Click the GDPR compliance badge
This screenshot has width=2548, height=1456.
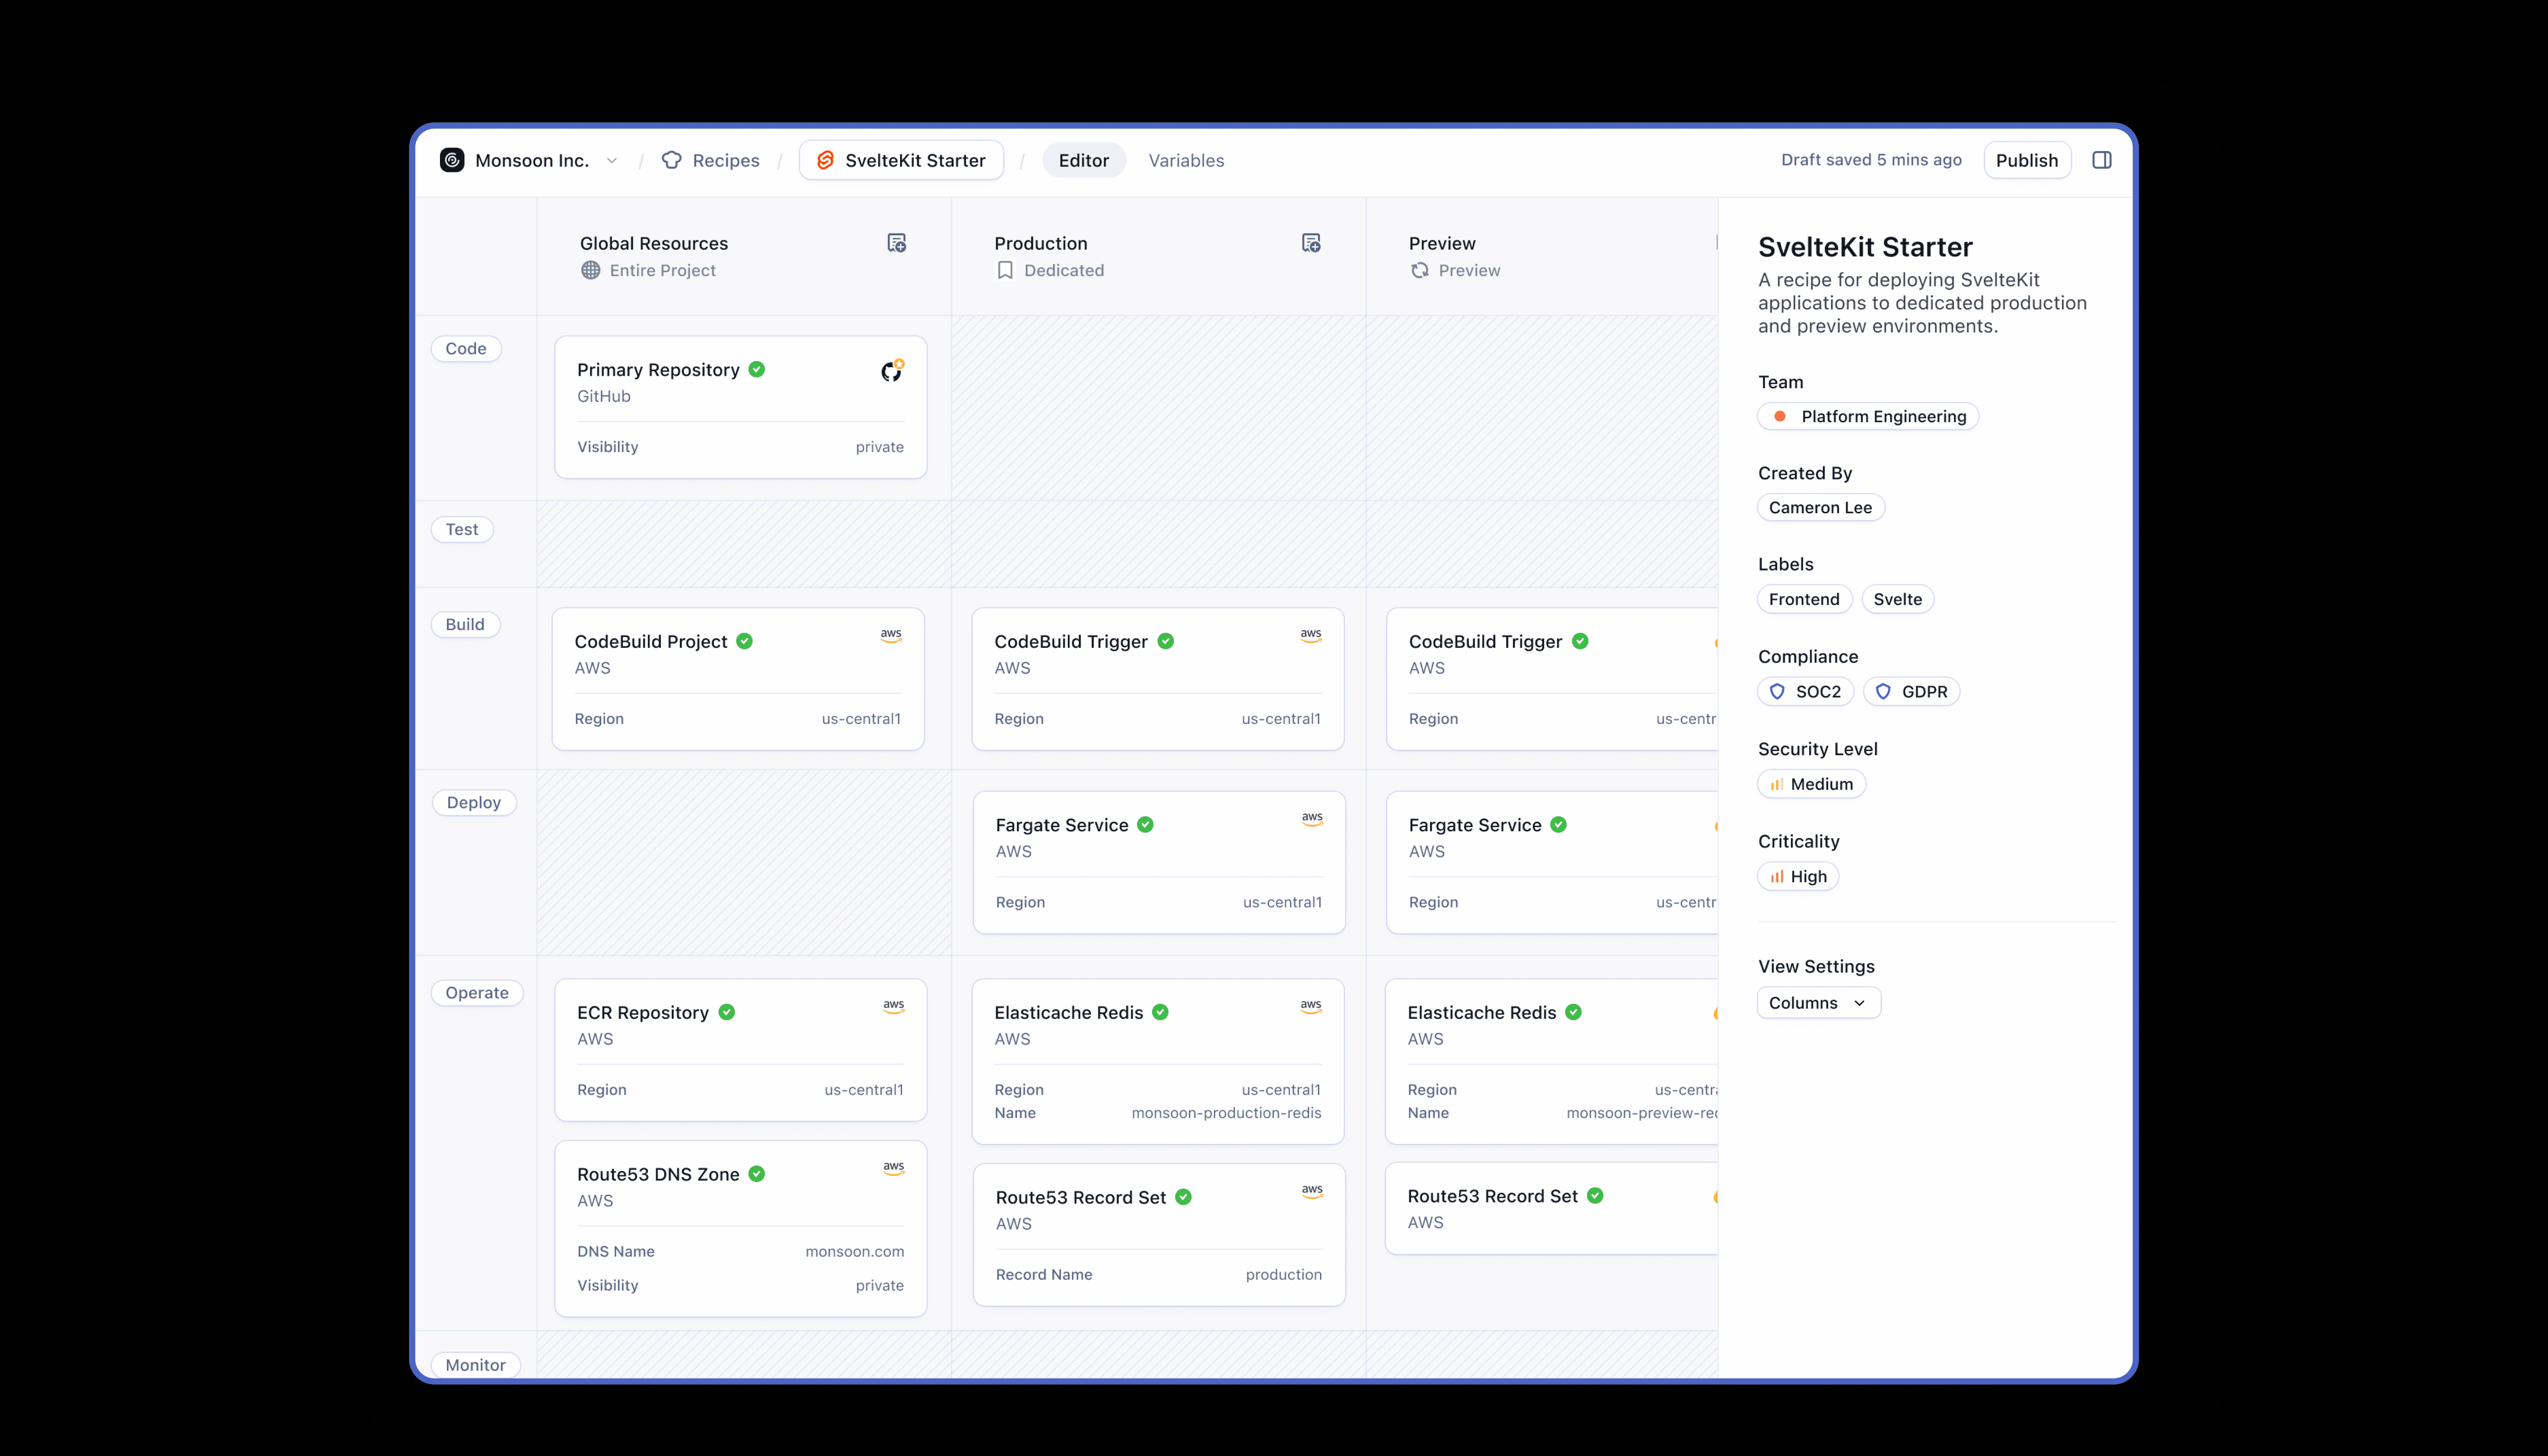coord(1912,691)
